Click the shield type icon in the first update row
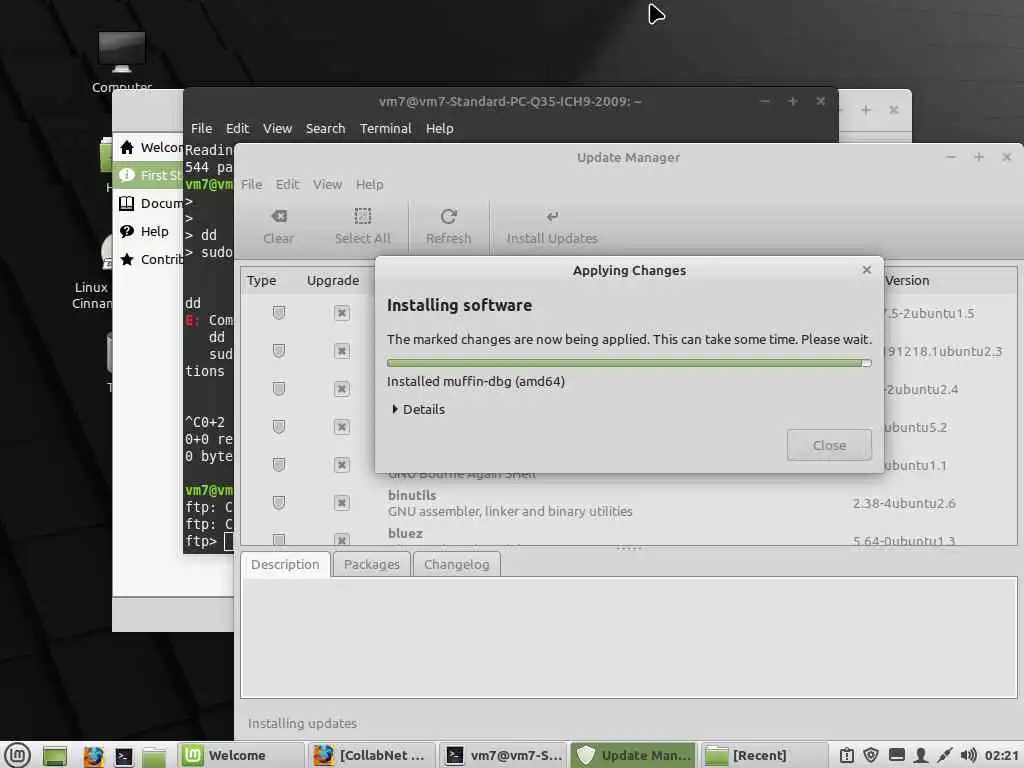Viewport: 1024px width, 768px height. tap(279, 313)
